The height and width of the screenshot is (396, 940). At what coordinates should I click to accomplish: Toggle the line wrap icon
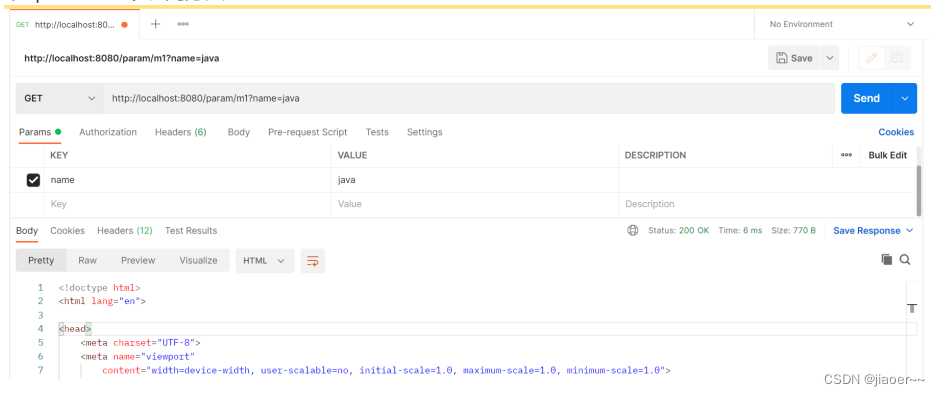312,261
